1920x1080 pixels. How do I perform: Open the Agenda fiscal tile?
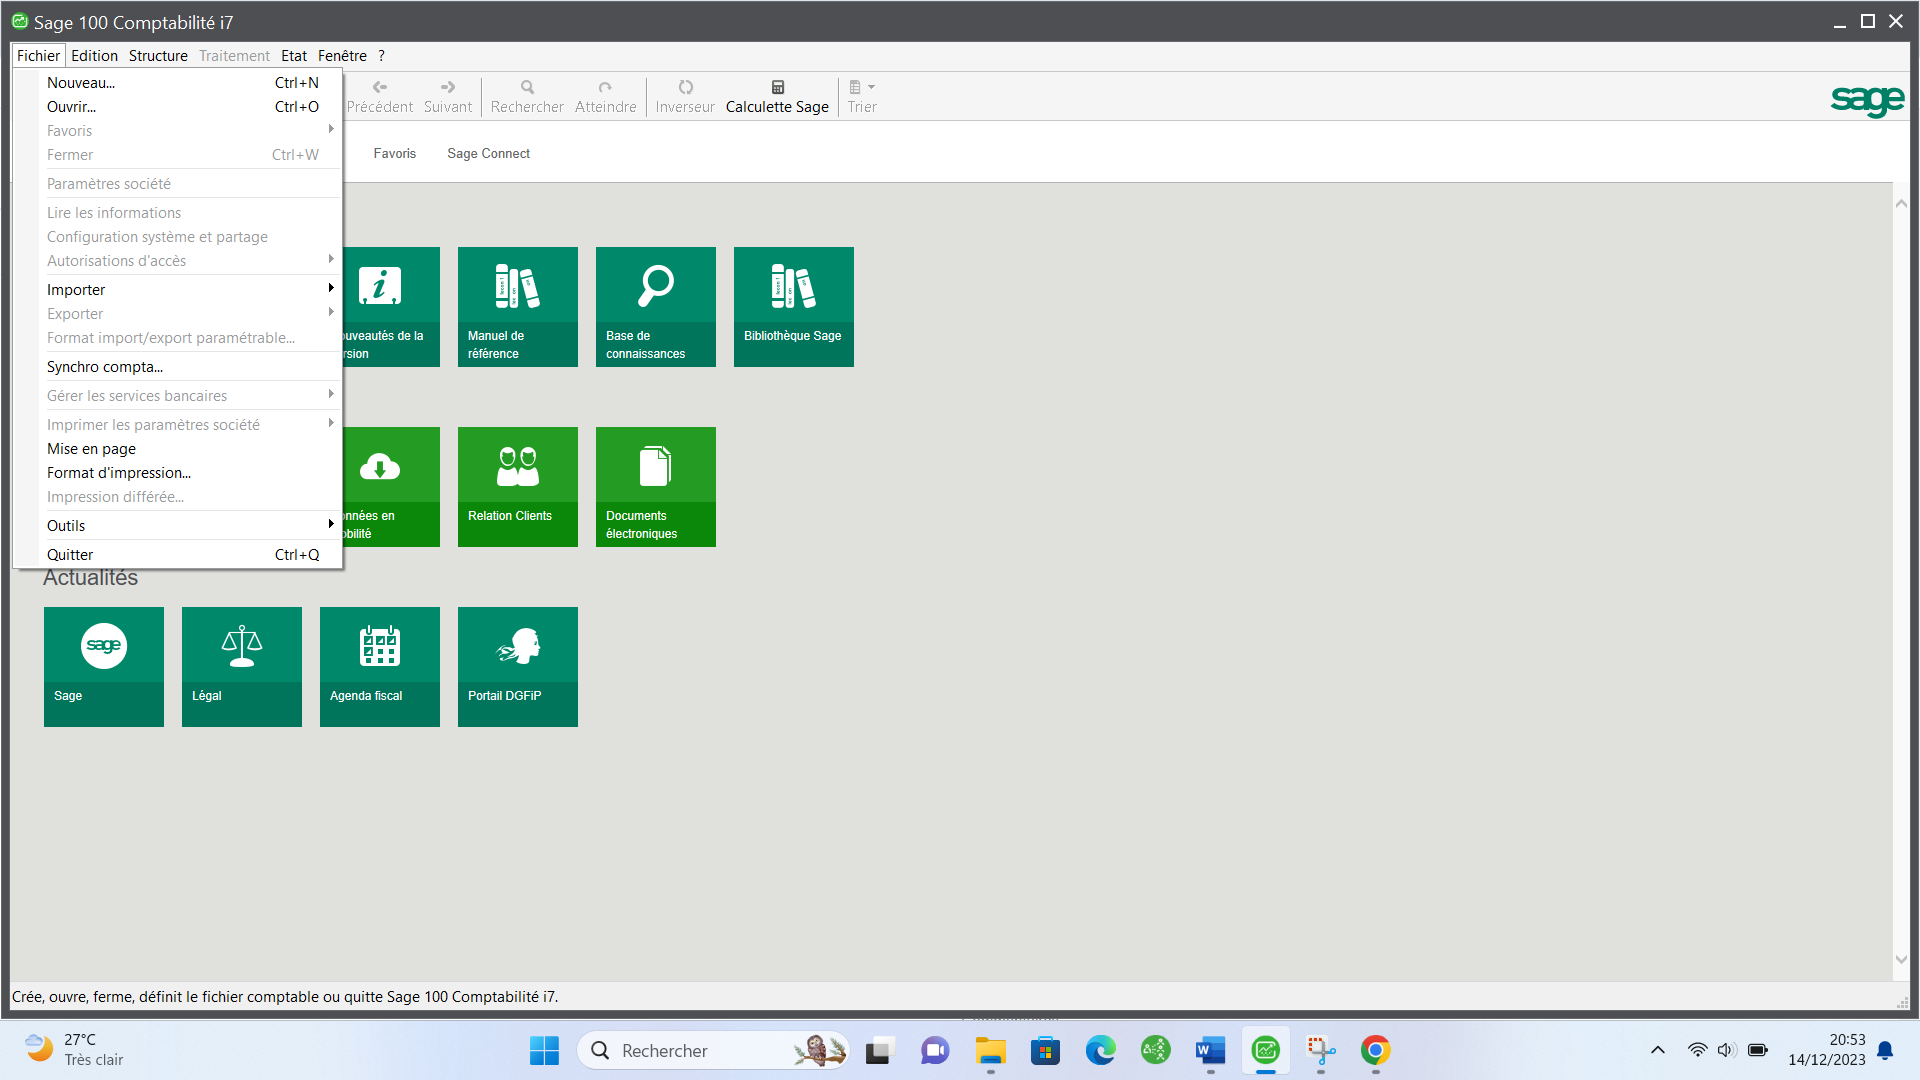[379, 666]
